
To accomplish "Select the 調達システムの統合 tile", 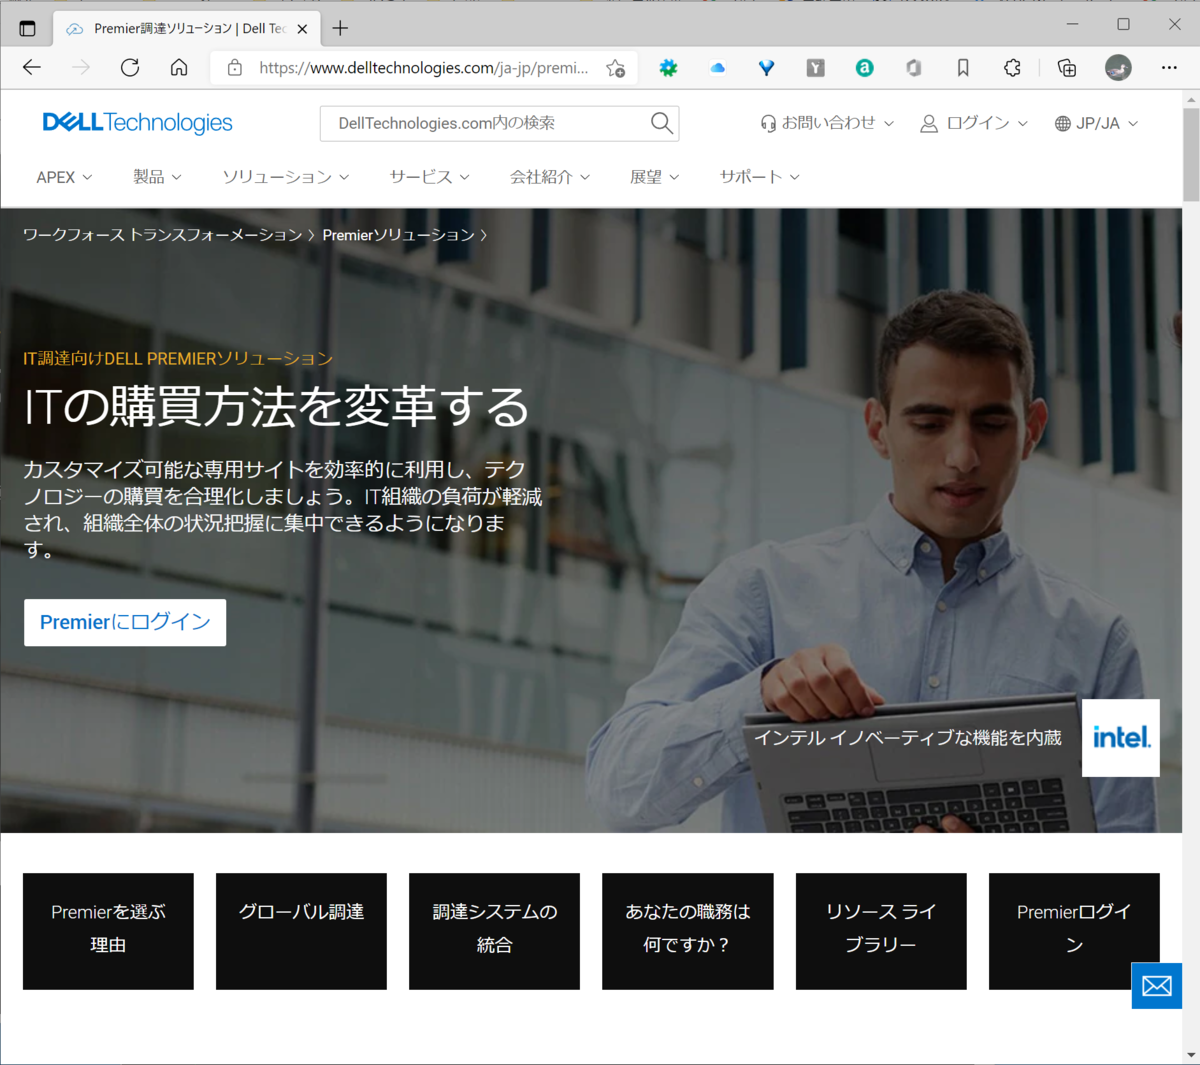I will (x=494, y=931).
